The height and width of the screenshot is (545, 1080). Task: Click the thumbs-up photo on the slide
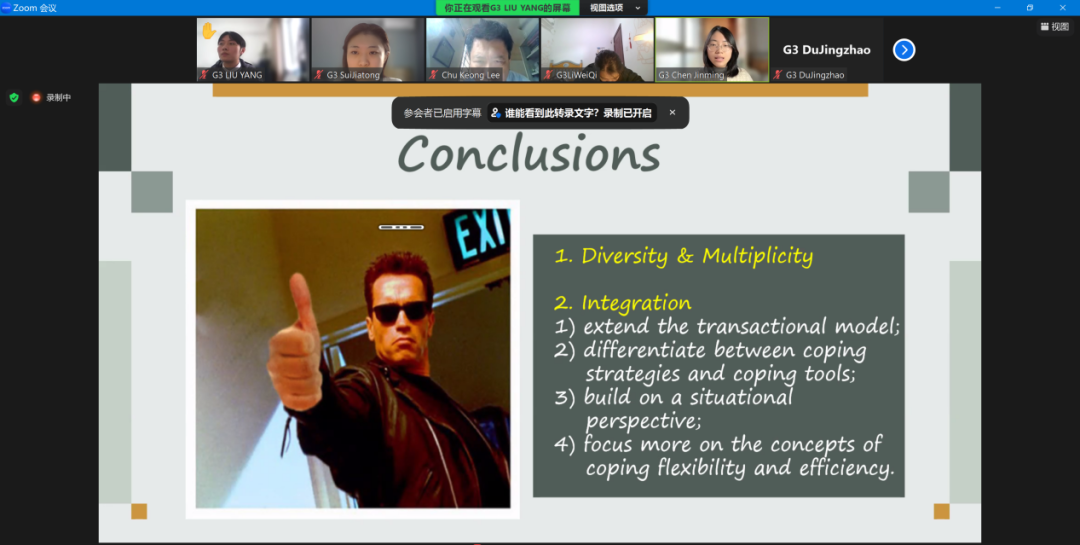click(x=353, y=359)
